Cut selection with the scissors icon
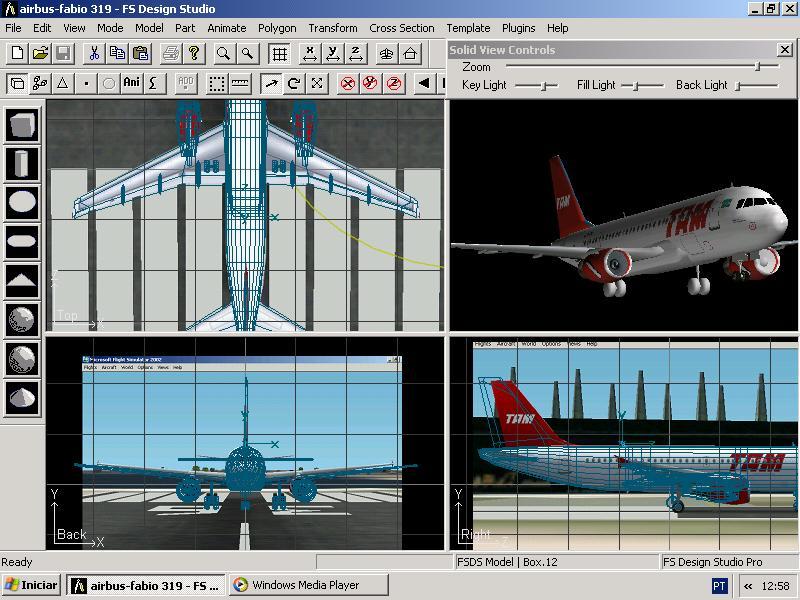The height and width of the screenshot is (600, 800). point(94,53)
